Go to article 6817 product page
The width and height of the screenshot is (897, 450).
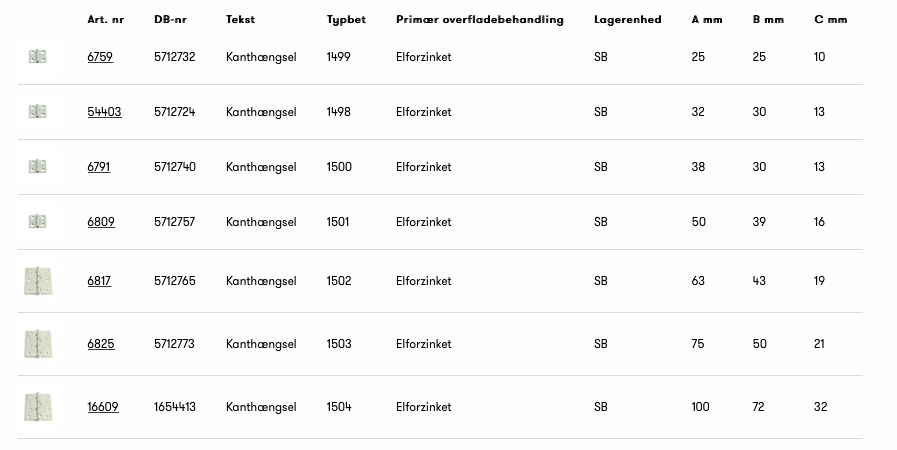(x=99, y=281)
